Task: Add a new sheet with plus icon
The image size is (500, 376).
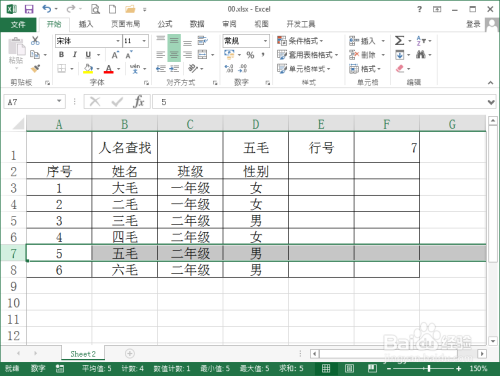Action: [x=130, y=353]
